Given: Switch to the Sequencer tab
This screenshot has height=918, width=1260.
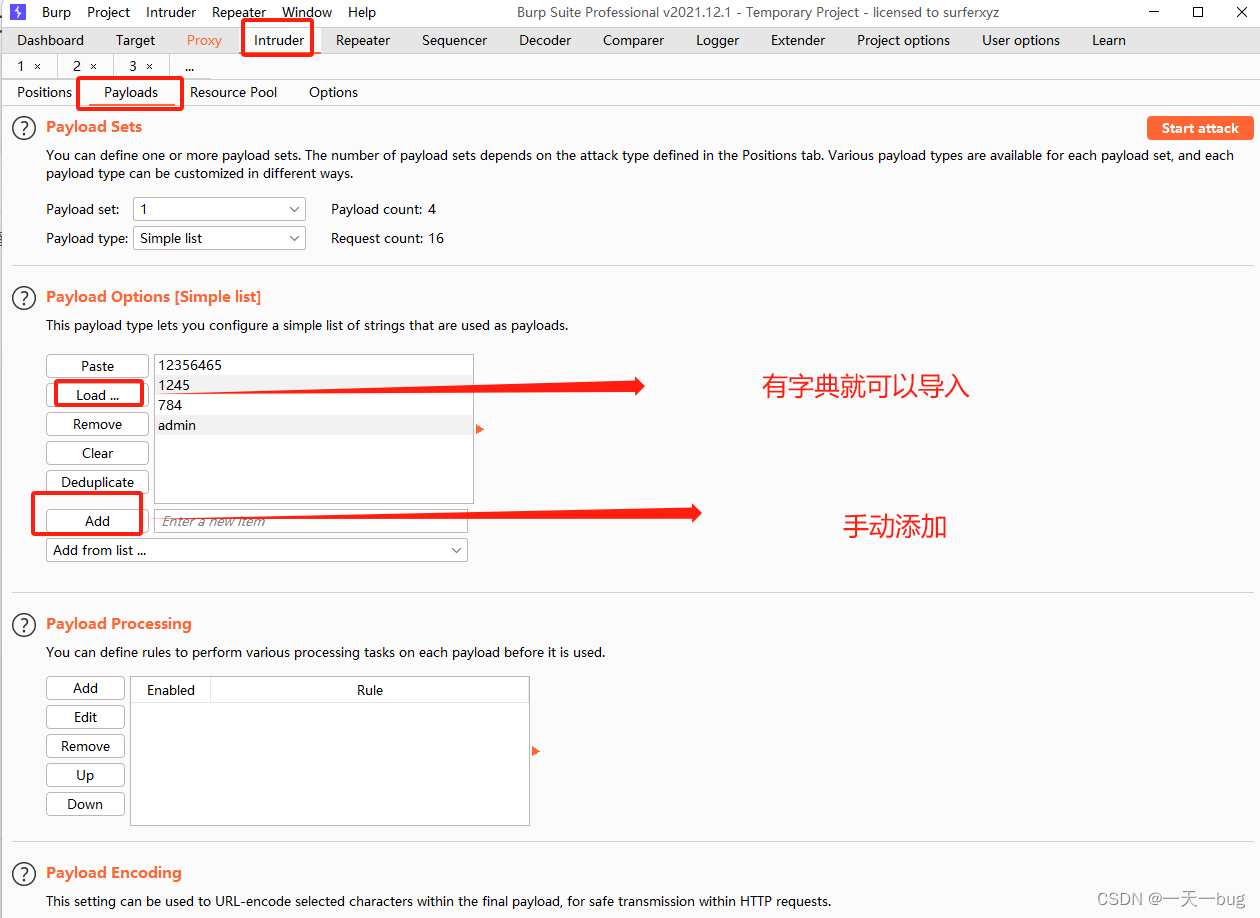Looking at the screenshot, I should [x=455, y=40].
